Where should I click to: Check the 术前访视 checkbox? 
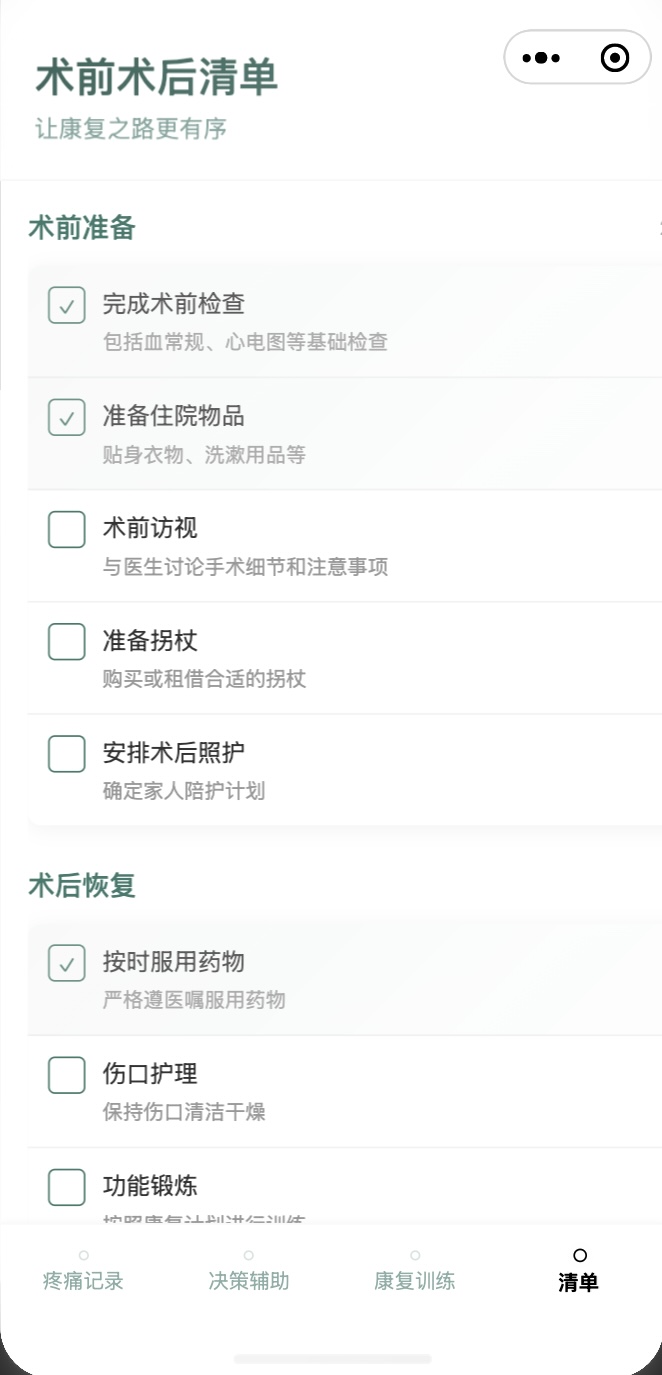click(x=66, y=529)
